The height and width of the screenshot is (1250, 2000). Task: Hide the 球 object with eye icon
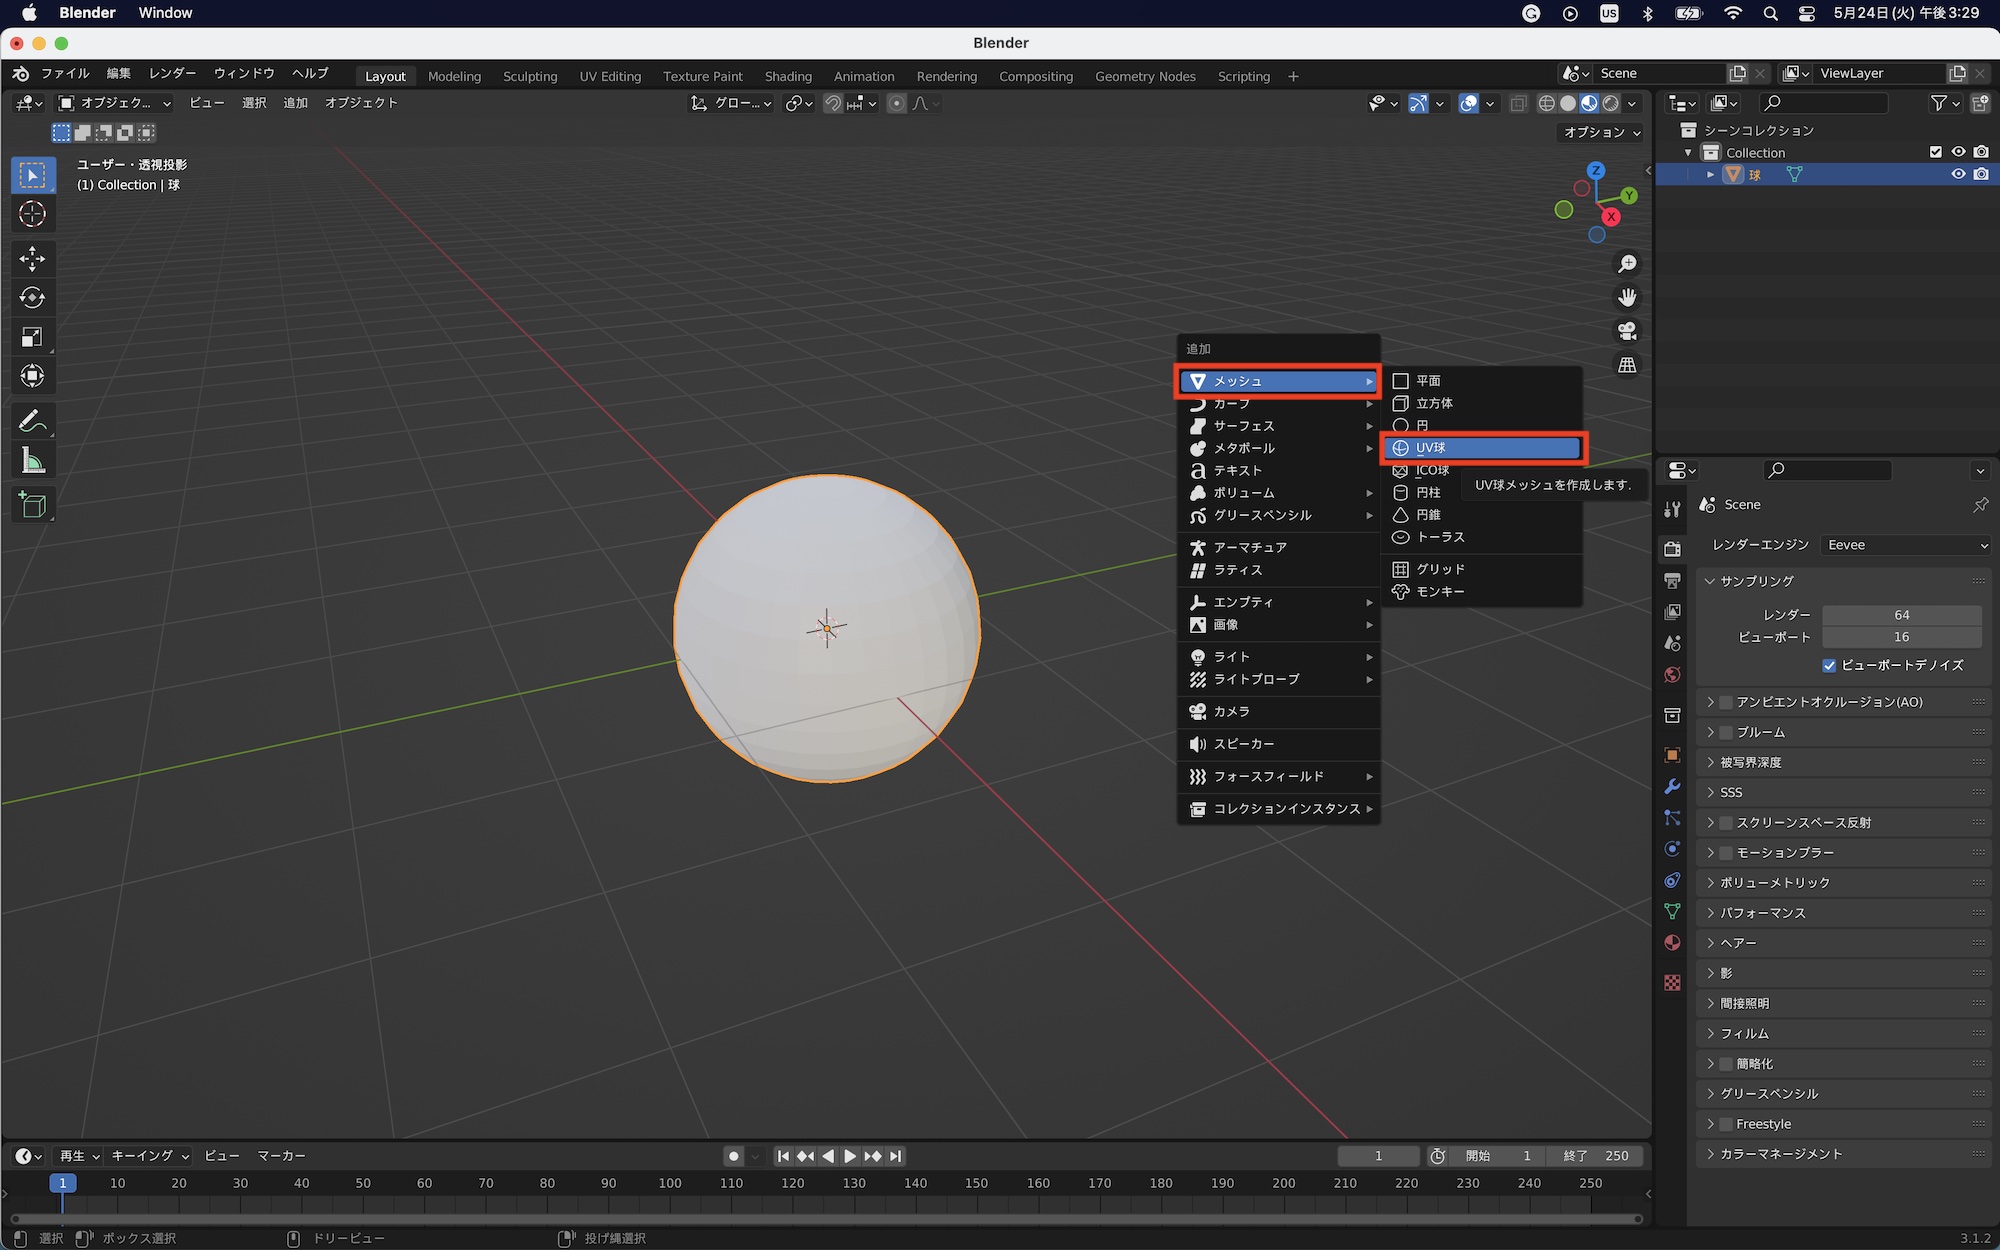pos(1958,174)
